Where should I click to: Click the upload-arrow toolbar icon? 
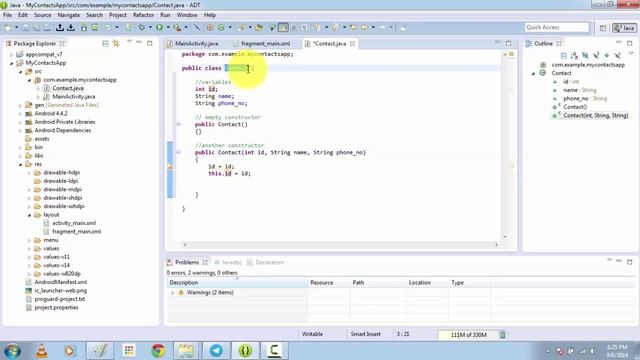click(x=60, y=27)
